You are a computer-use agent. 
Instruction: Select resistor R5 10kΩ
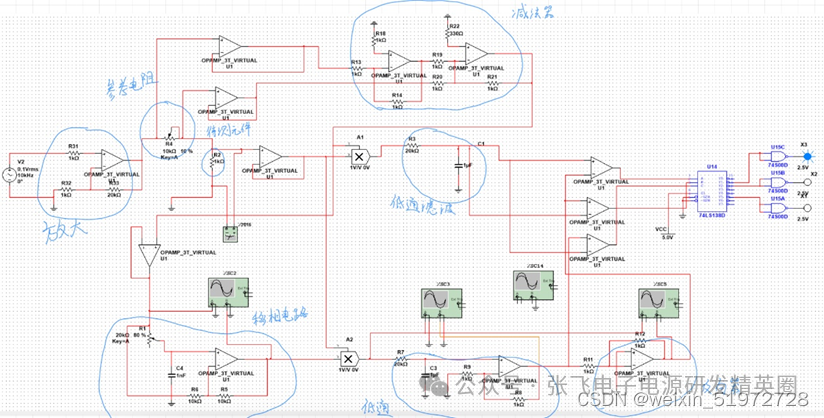[224, 395]
